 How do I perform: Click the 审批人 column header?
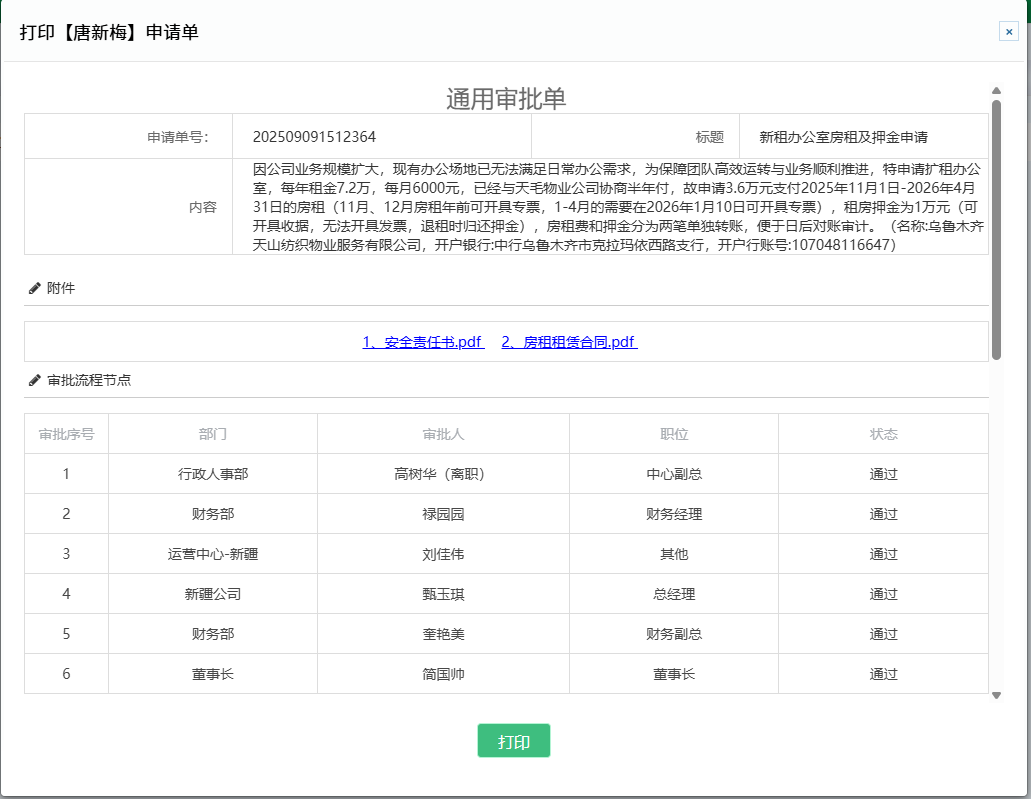click(x=443, y=434)
